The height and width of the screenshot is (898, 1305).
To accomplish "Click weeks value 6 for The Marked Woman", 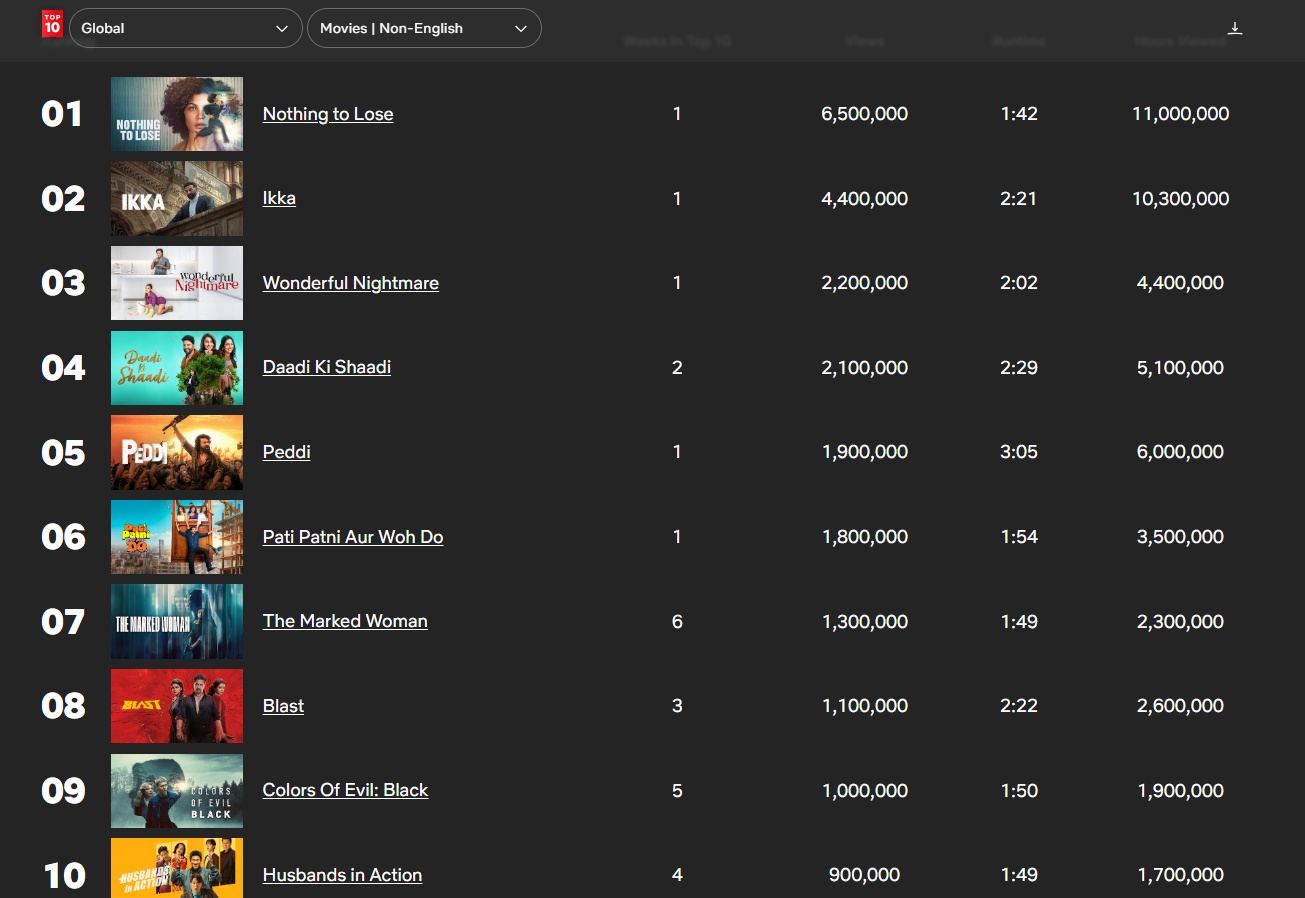I will point(677,622).
